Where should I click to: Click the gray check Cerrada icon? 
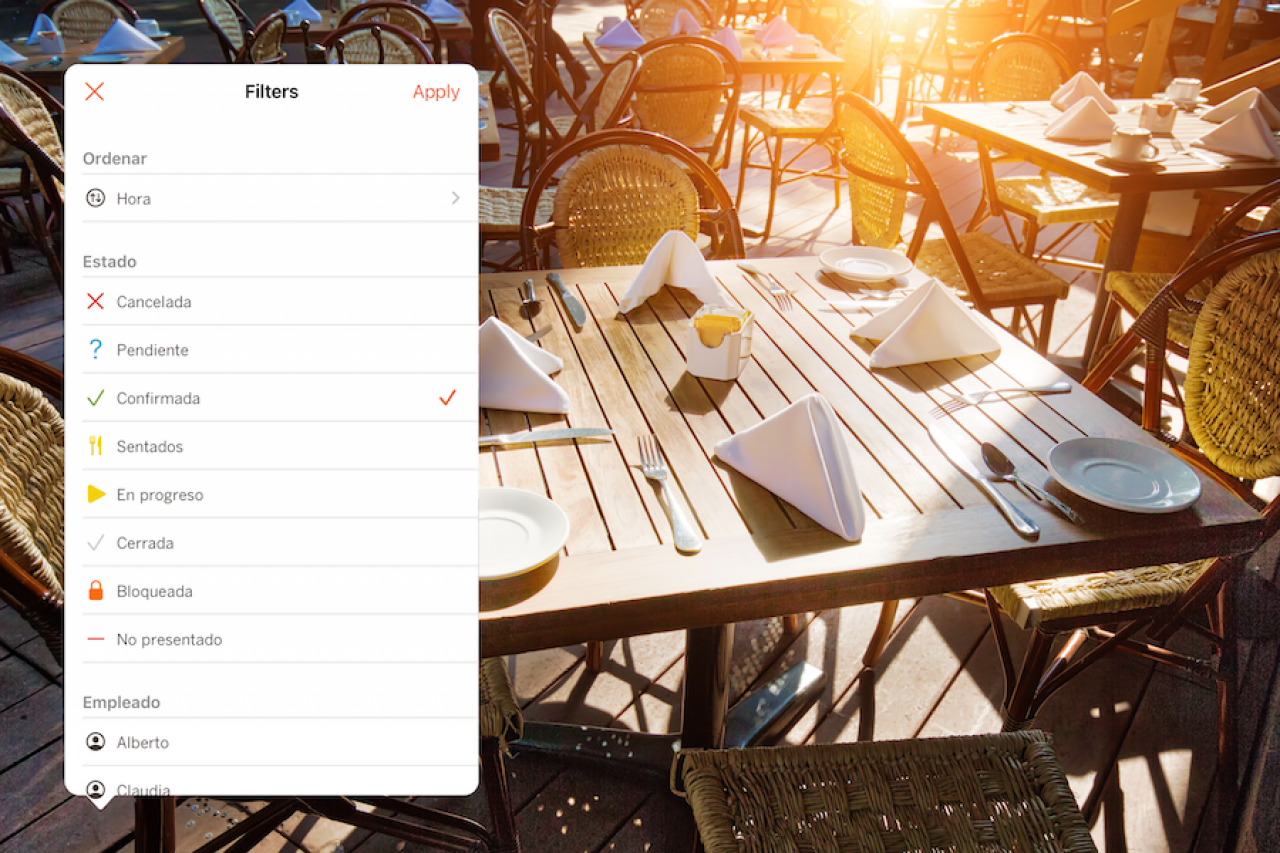tap(95, 543)
